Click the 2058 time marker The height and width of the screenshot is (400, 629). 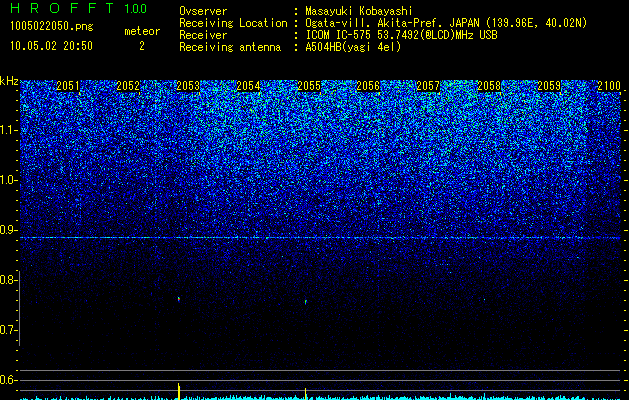pyautogui.click(x=489, y=86)
